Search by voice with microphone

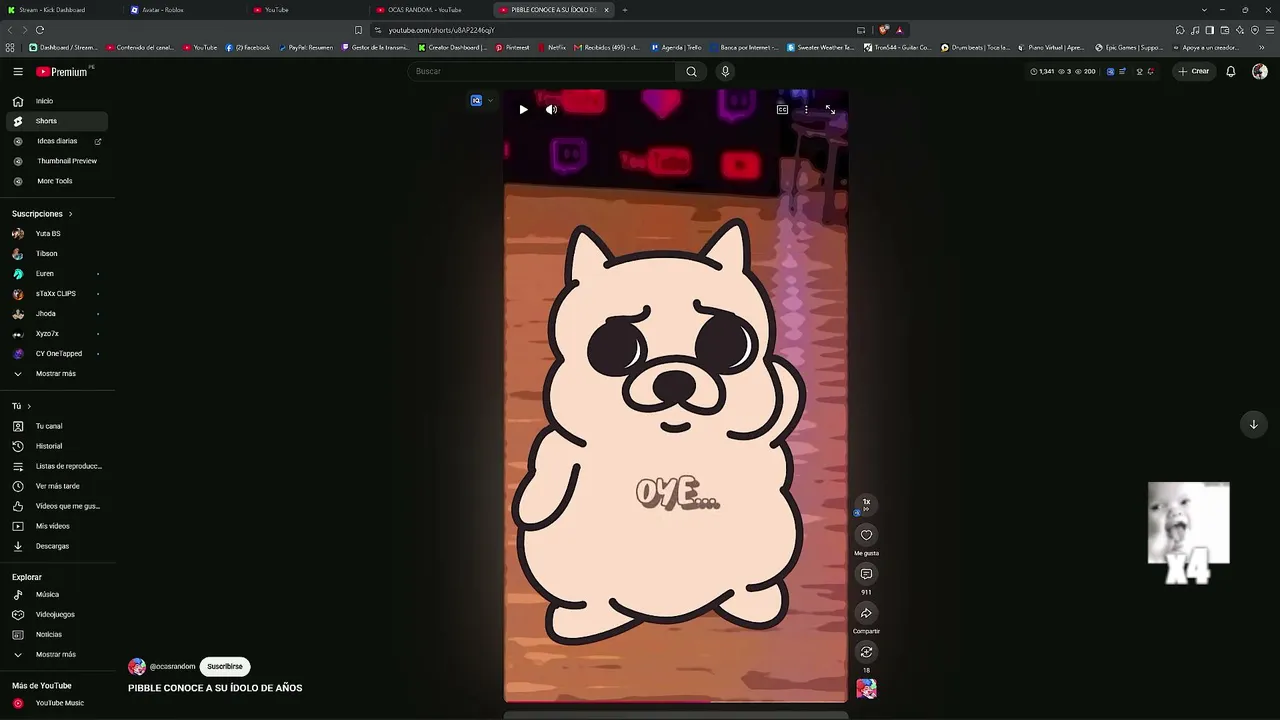click(725, 72)
